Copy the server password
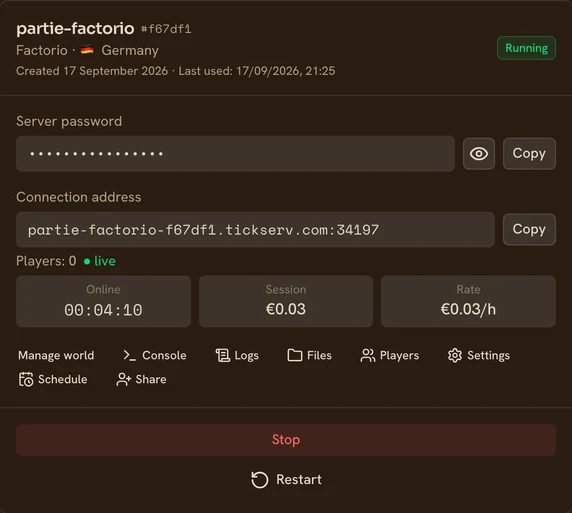Screen dimensions: 572x513 tap(529, 154)
